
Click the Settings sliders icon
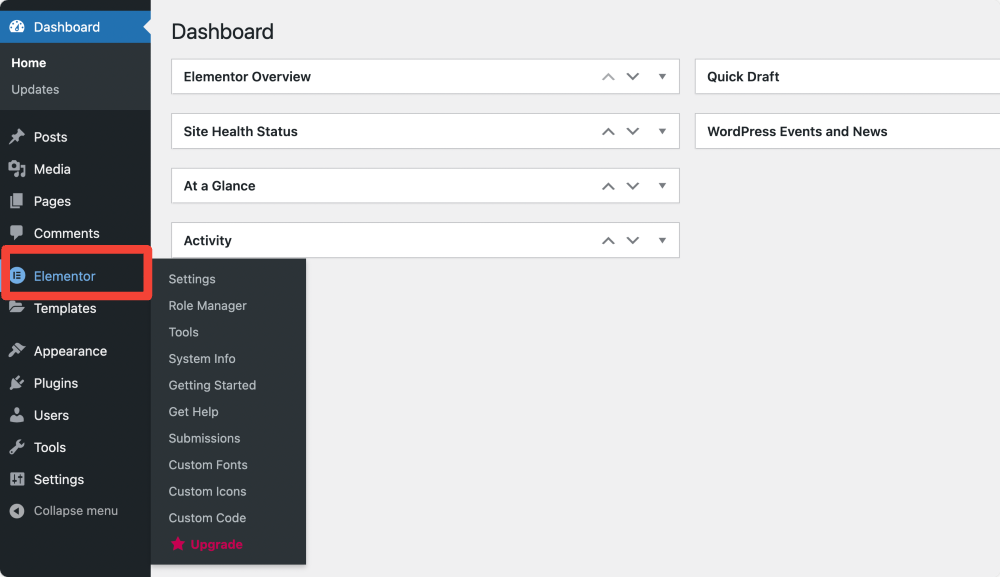17,479
